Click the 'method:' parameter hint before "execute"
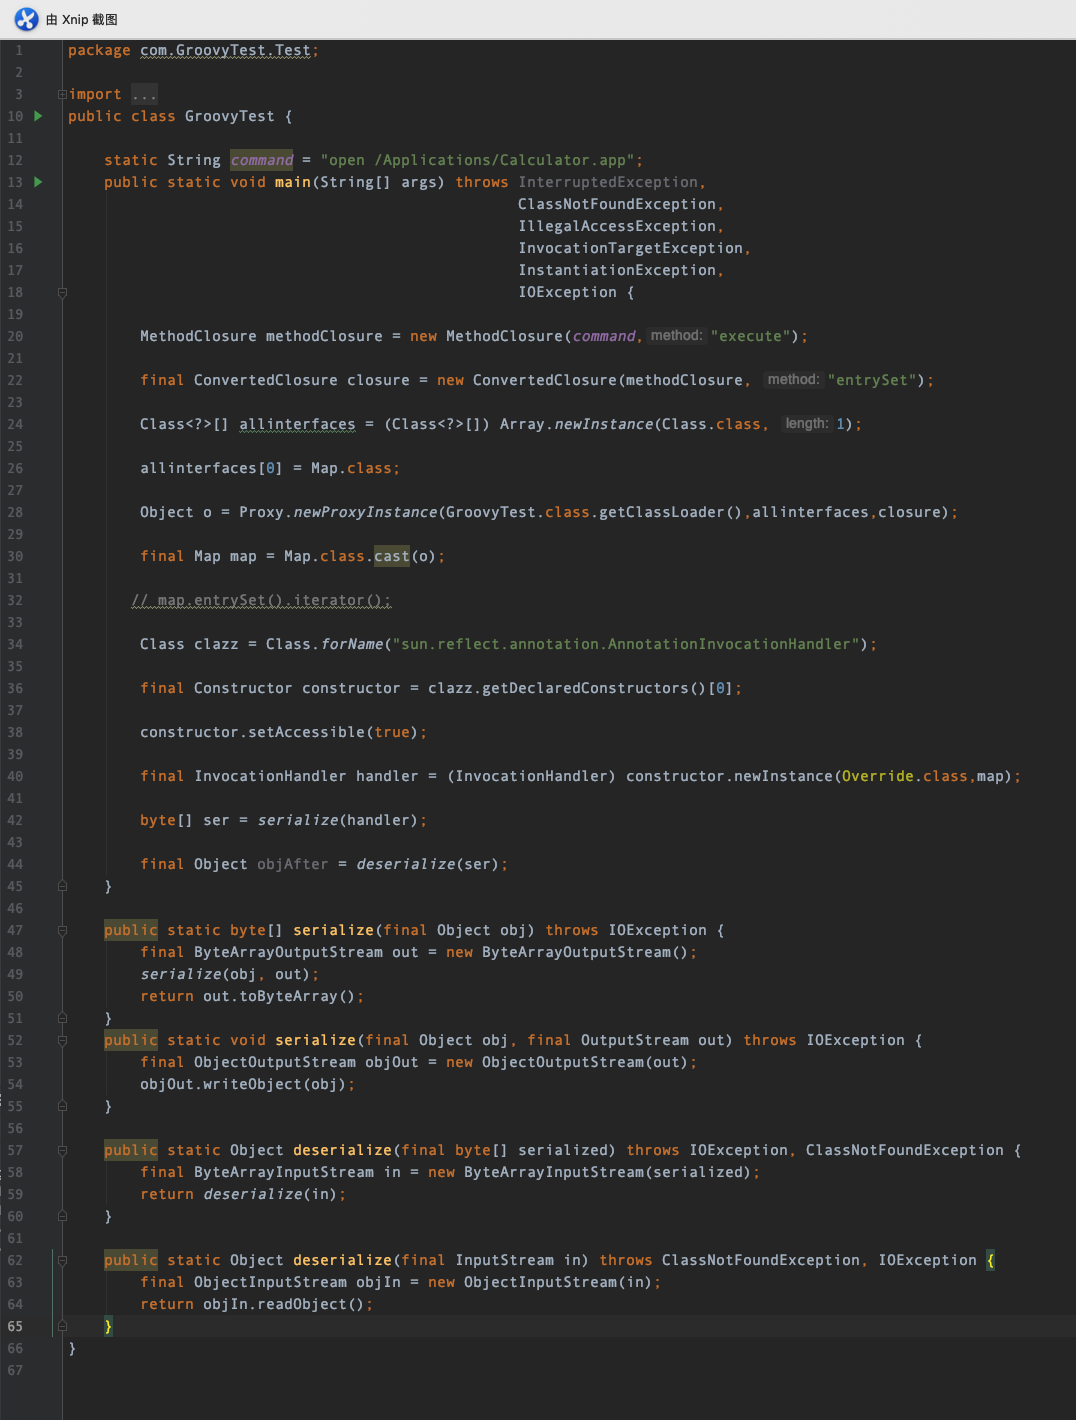This screenshot has height=1420, width=1076. (676, 336)
